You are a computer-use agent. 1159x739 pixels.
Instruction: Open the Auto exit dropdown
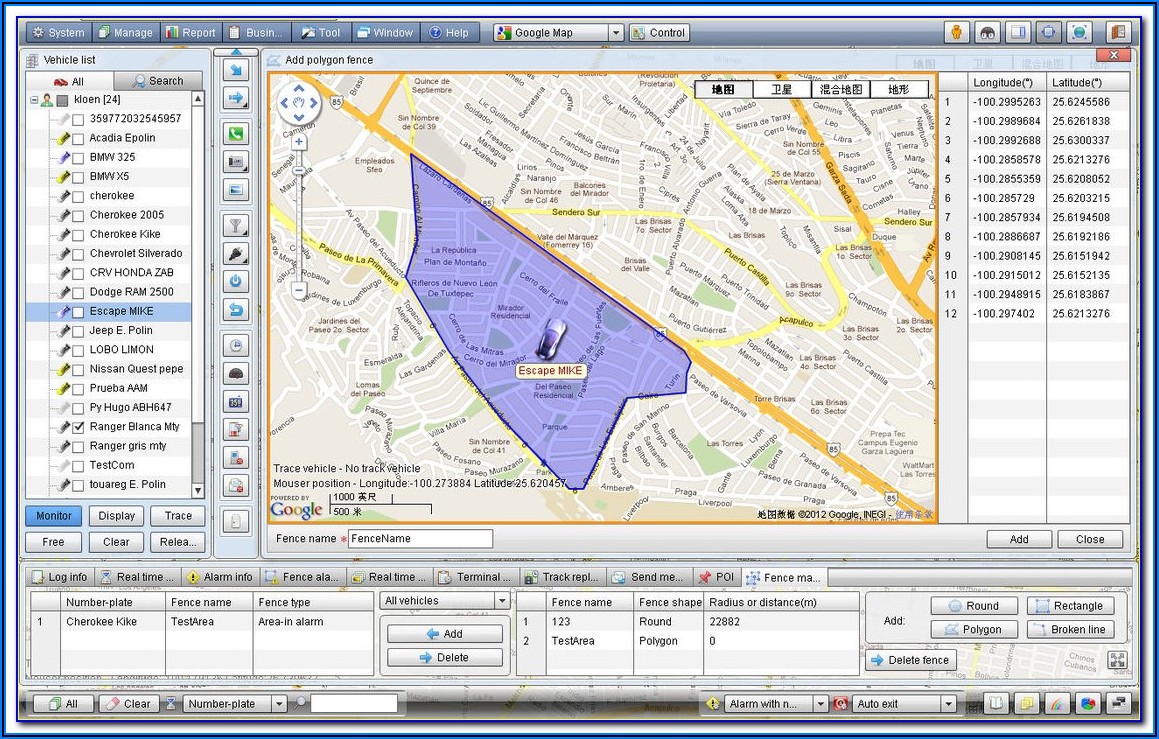[948, 704]
